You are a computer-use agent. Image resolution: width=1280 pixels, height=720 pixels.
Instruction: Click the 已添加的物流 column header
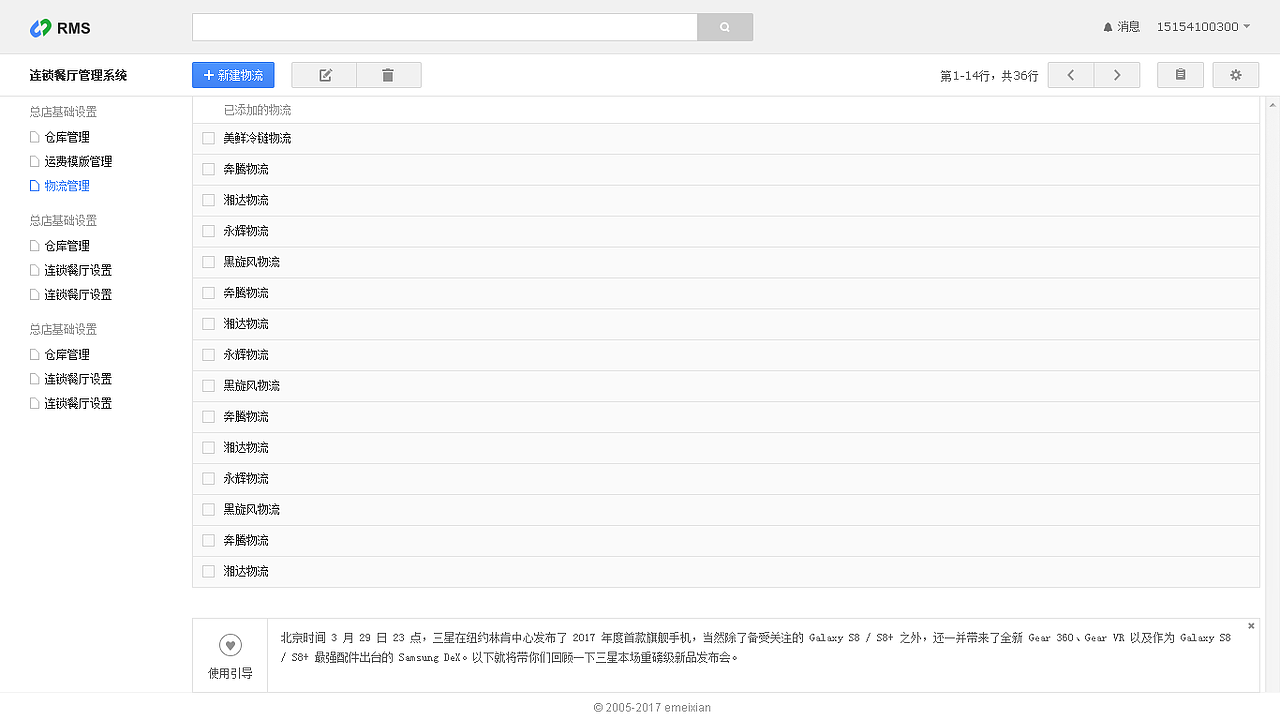[257, 110]
